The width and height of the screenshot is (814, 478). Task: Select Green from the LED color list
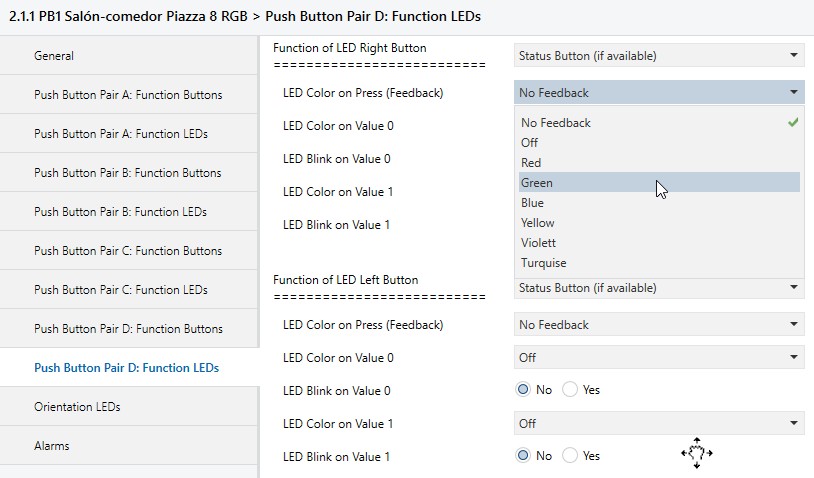(537, 183)
